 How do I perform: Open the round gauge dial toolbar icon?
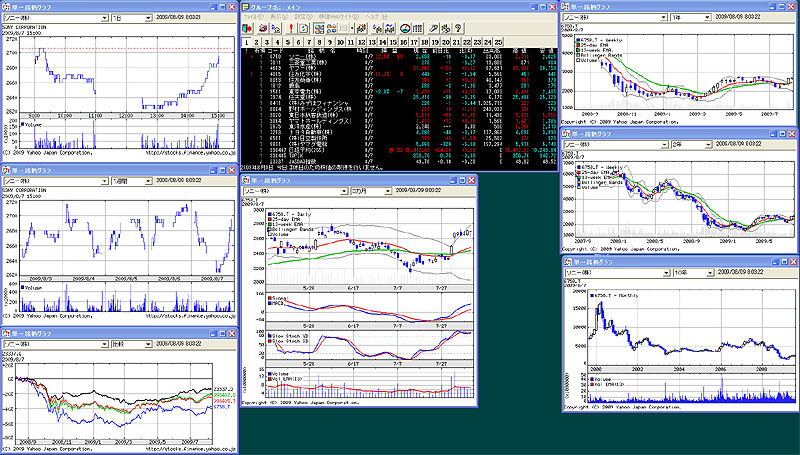tap(405, 28)
